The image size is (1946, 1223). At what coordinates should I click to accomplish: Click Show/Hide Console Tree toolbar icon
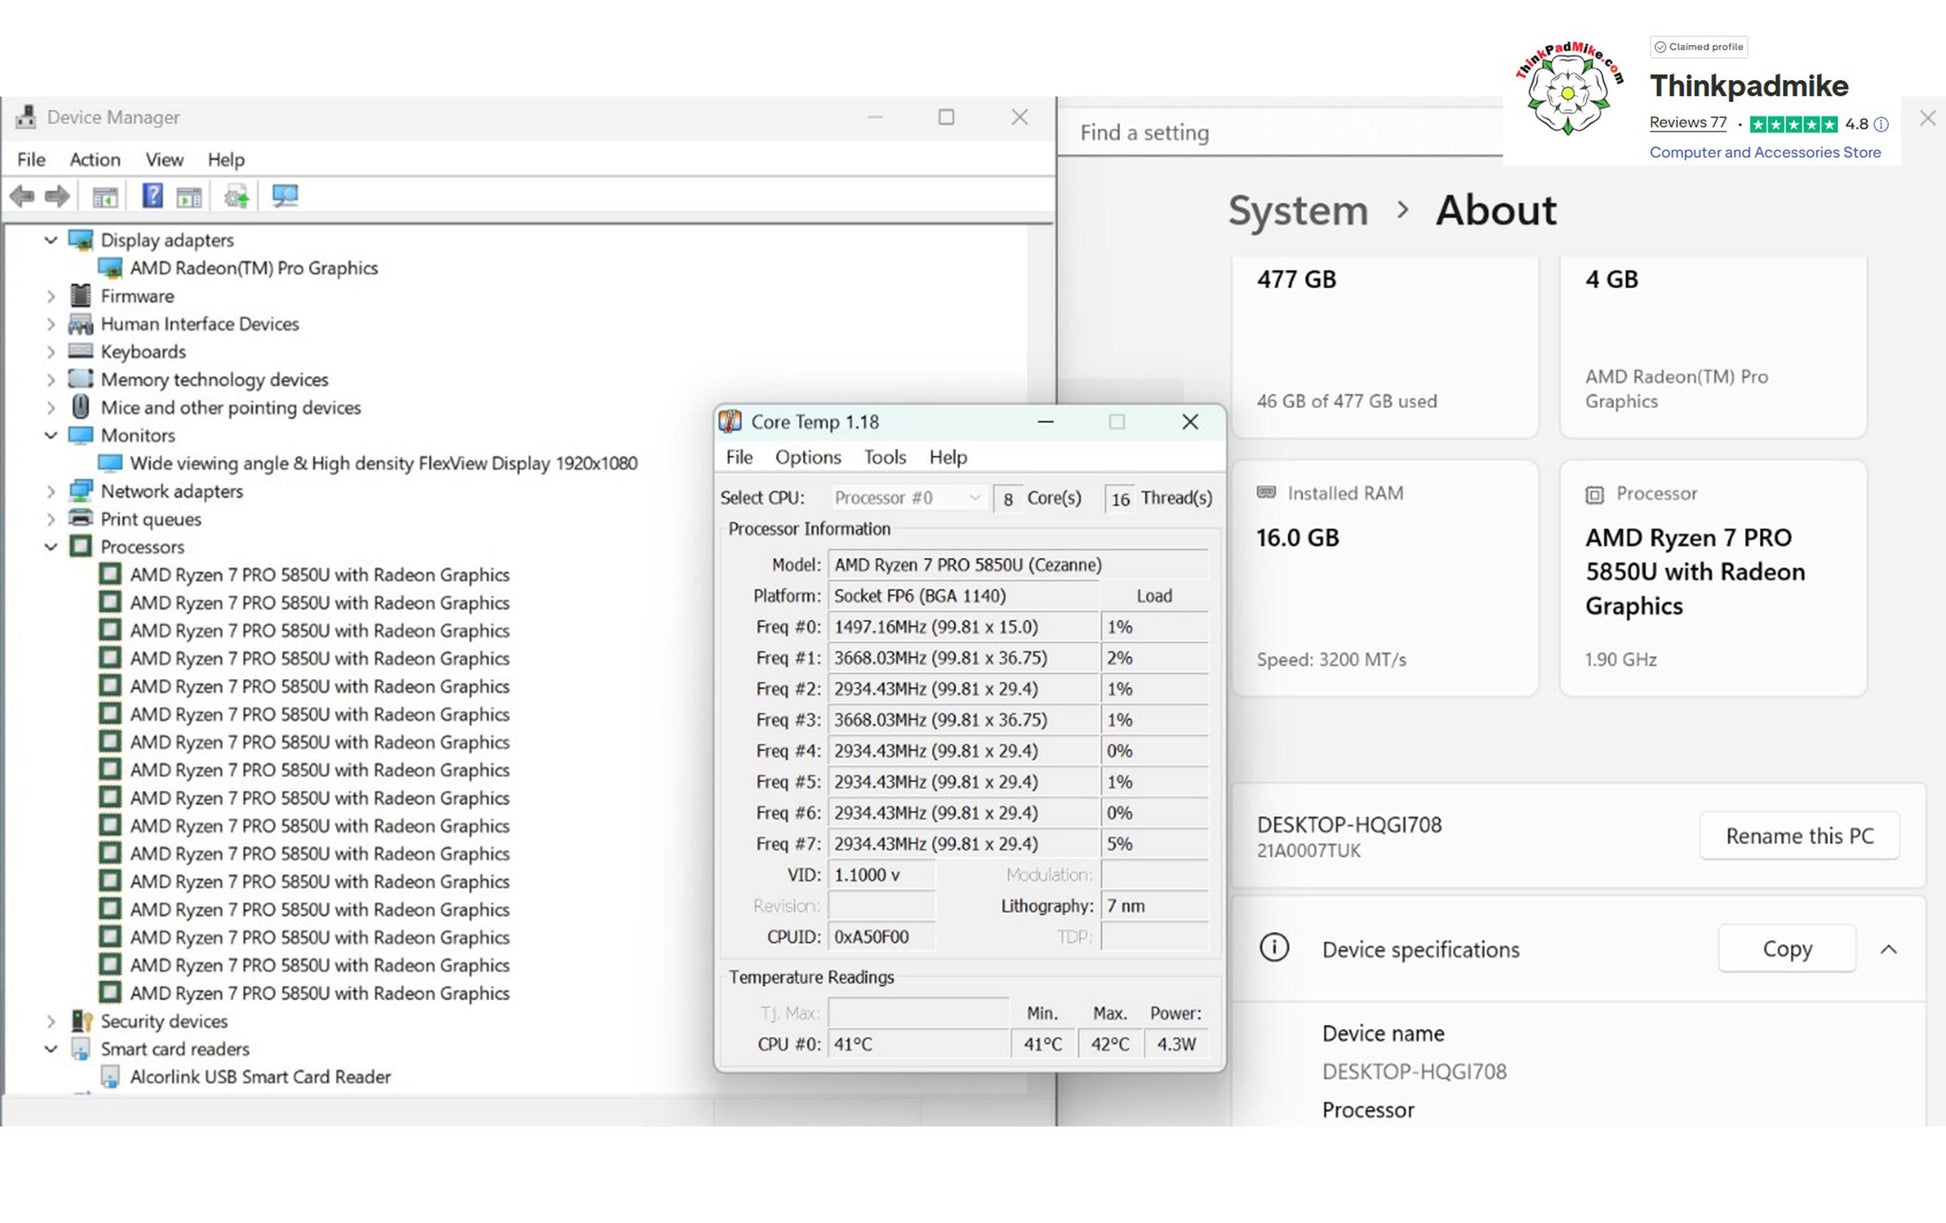(x=105, y=197)
